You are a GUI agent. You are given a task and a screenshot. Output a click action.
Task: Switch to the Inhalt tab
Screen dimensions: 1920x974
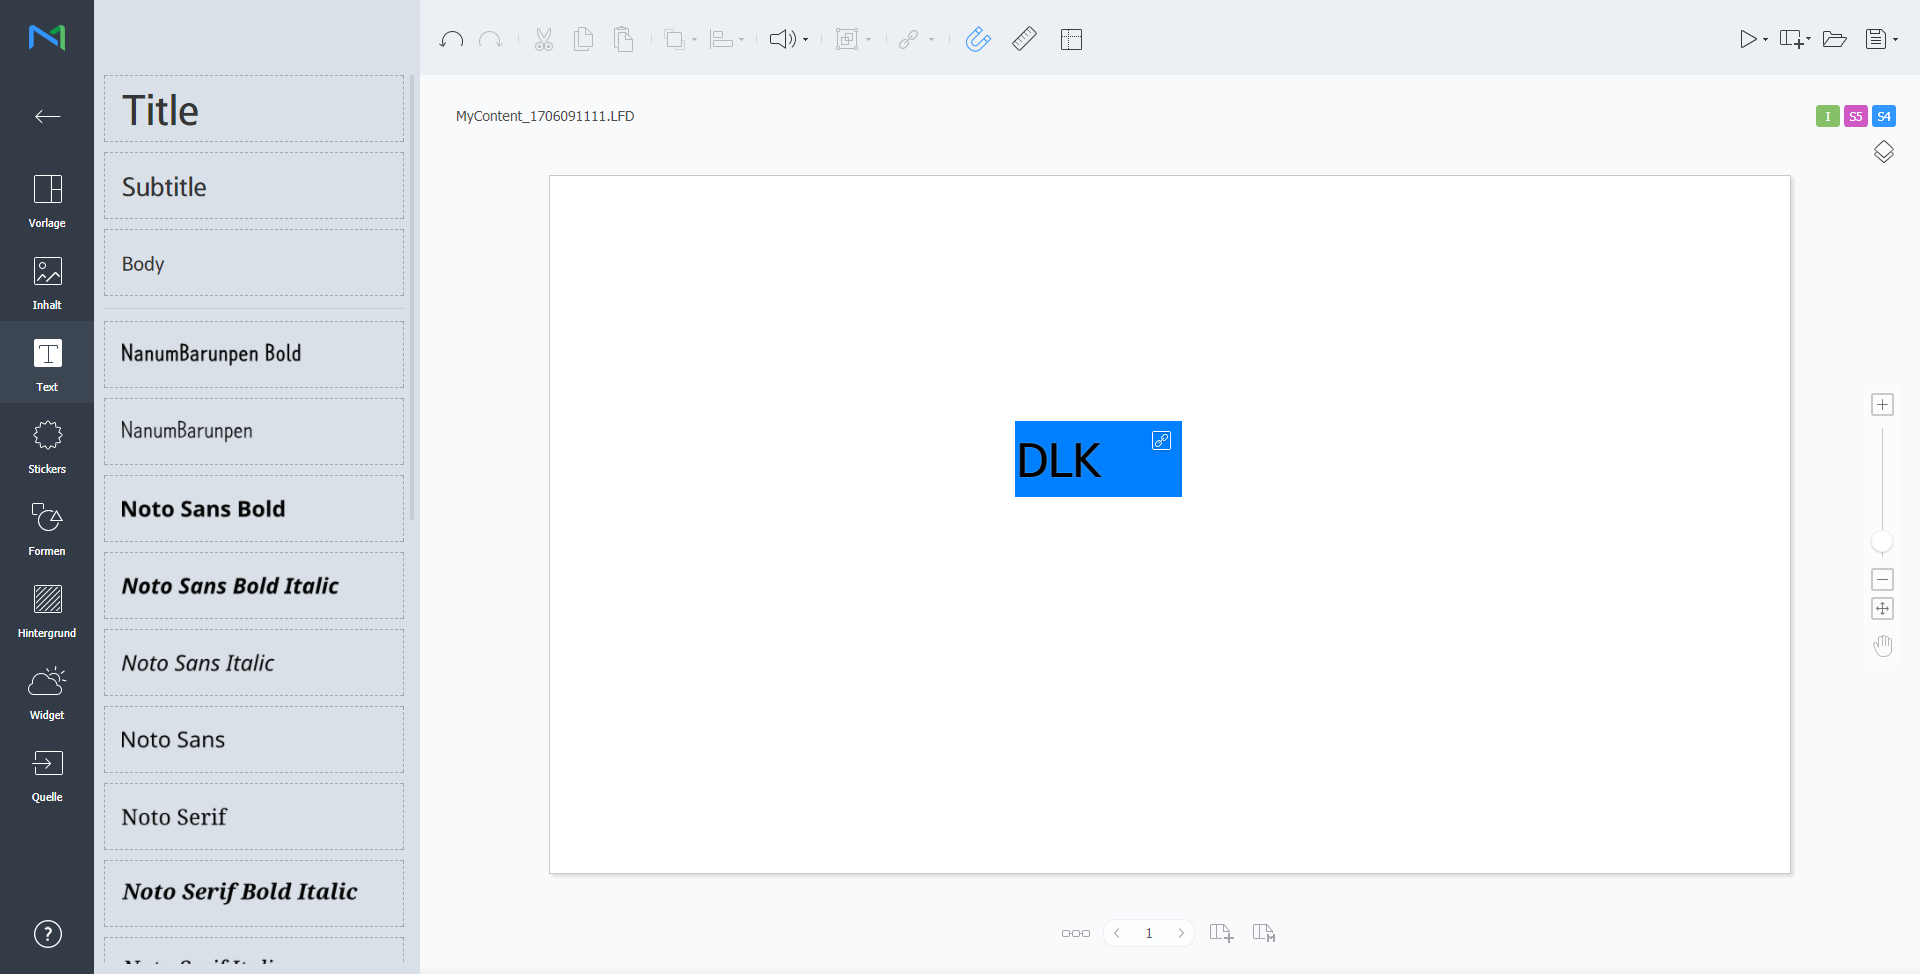coord(47,282)
